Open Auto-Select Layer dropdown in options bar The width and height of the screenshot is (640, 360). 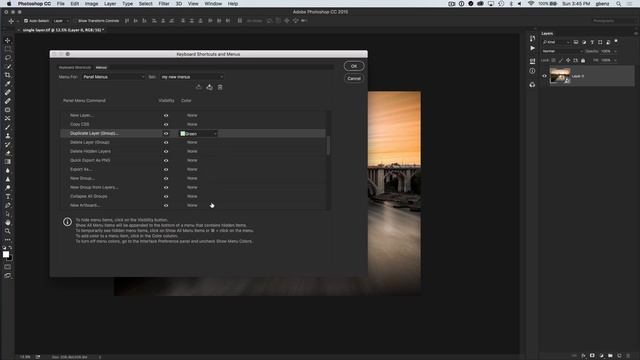click(x=61, y=20)
